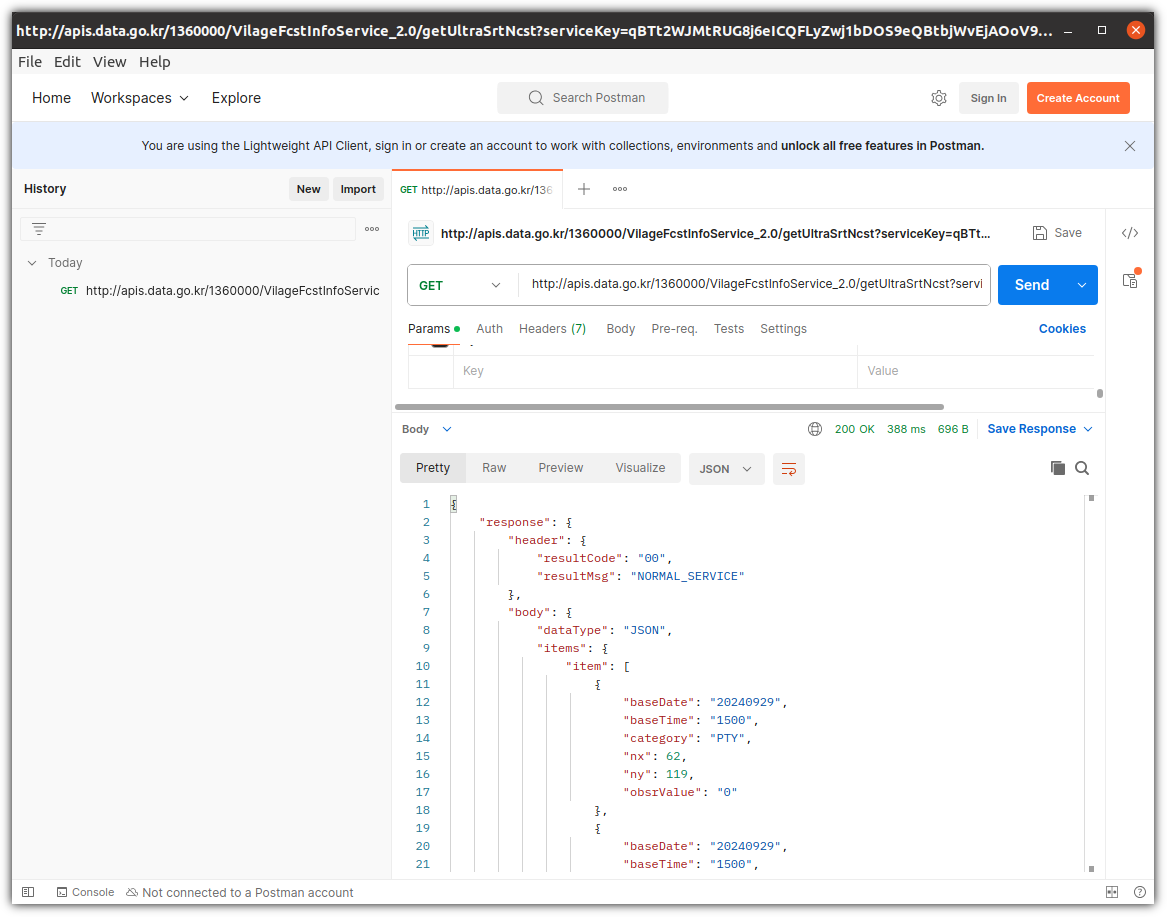Switch response view to Visualize
1167x917 pixels.
640,468
